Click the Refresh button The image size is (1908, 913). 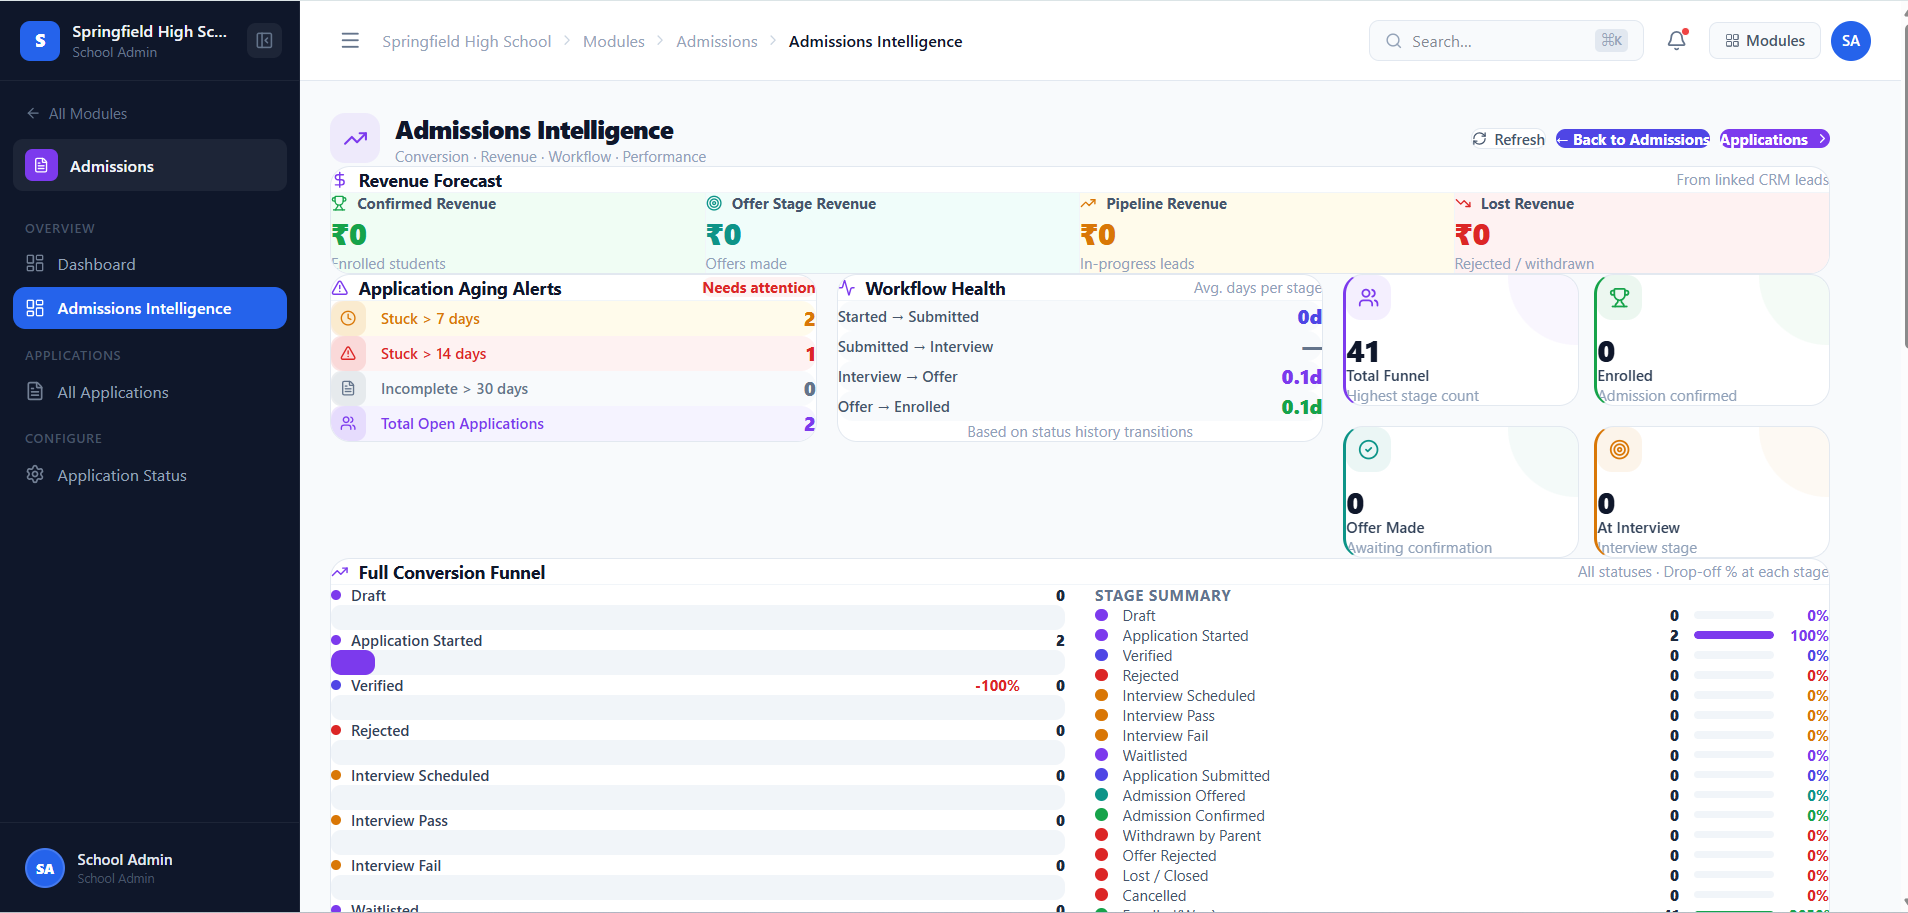pyautogui.click(x=1508, y=139)
